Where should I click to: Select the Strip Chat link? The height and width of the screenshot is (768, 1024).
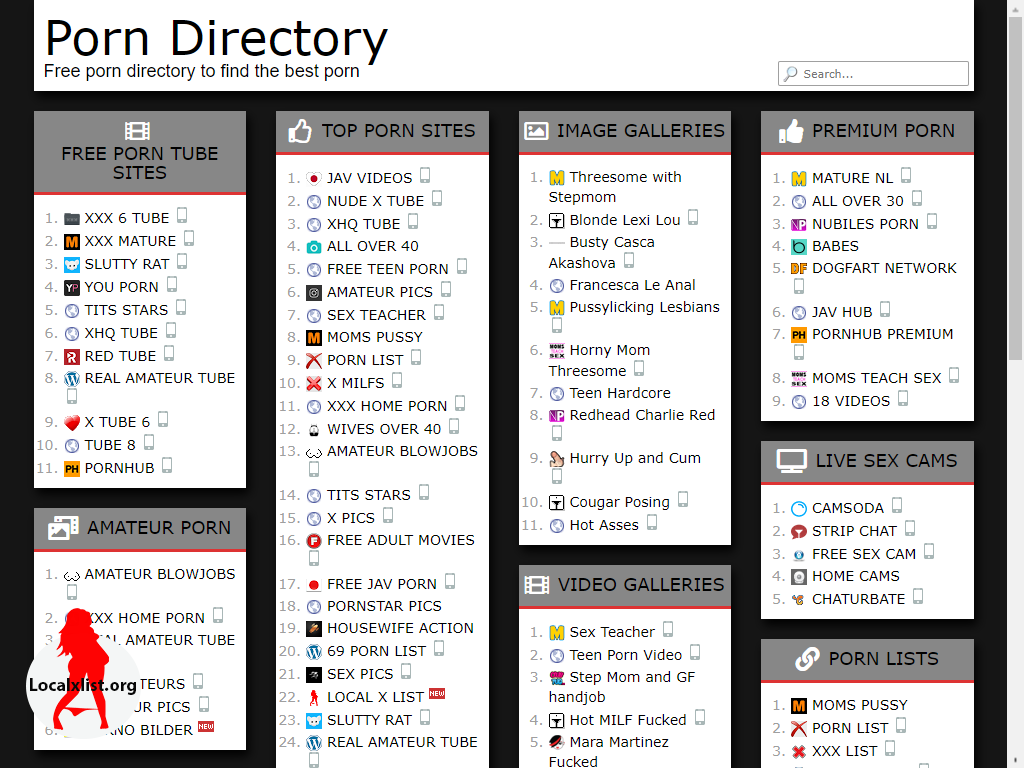[x=853, y=531]
